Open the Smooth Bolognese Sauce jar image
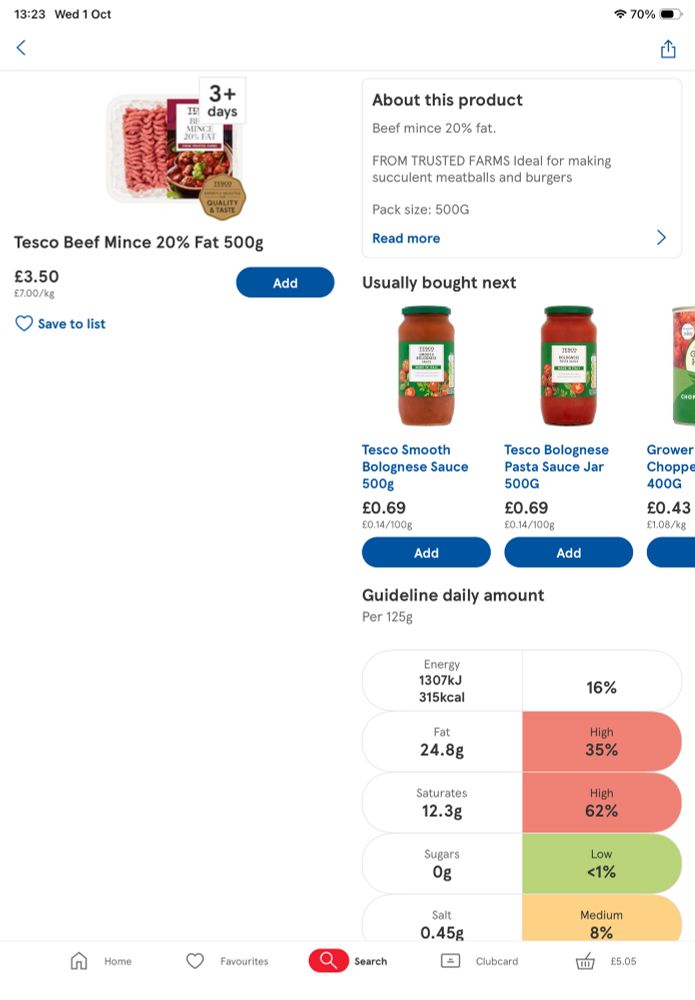695x1000 pixels. click(426, 366)
